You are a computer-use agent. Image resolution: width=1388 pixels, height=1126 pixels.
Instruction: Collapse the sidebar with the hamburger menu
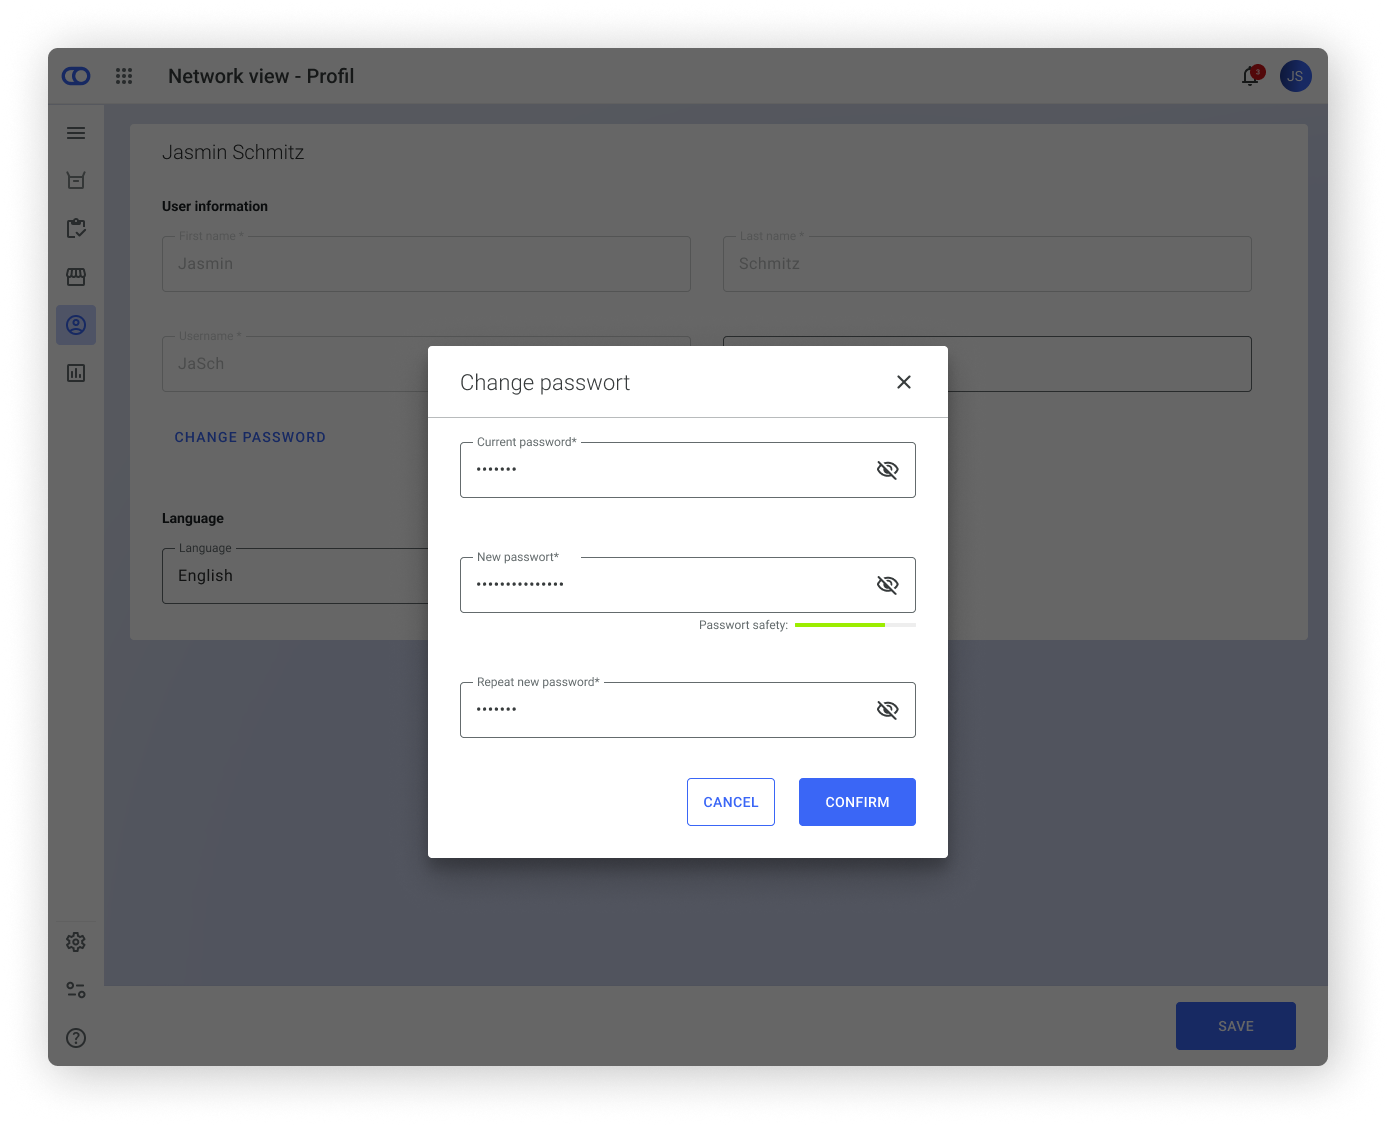[x=76, y=132]
